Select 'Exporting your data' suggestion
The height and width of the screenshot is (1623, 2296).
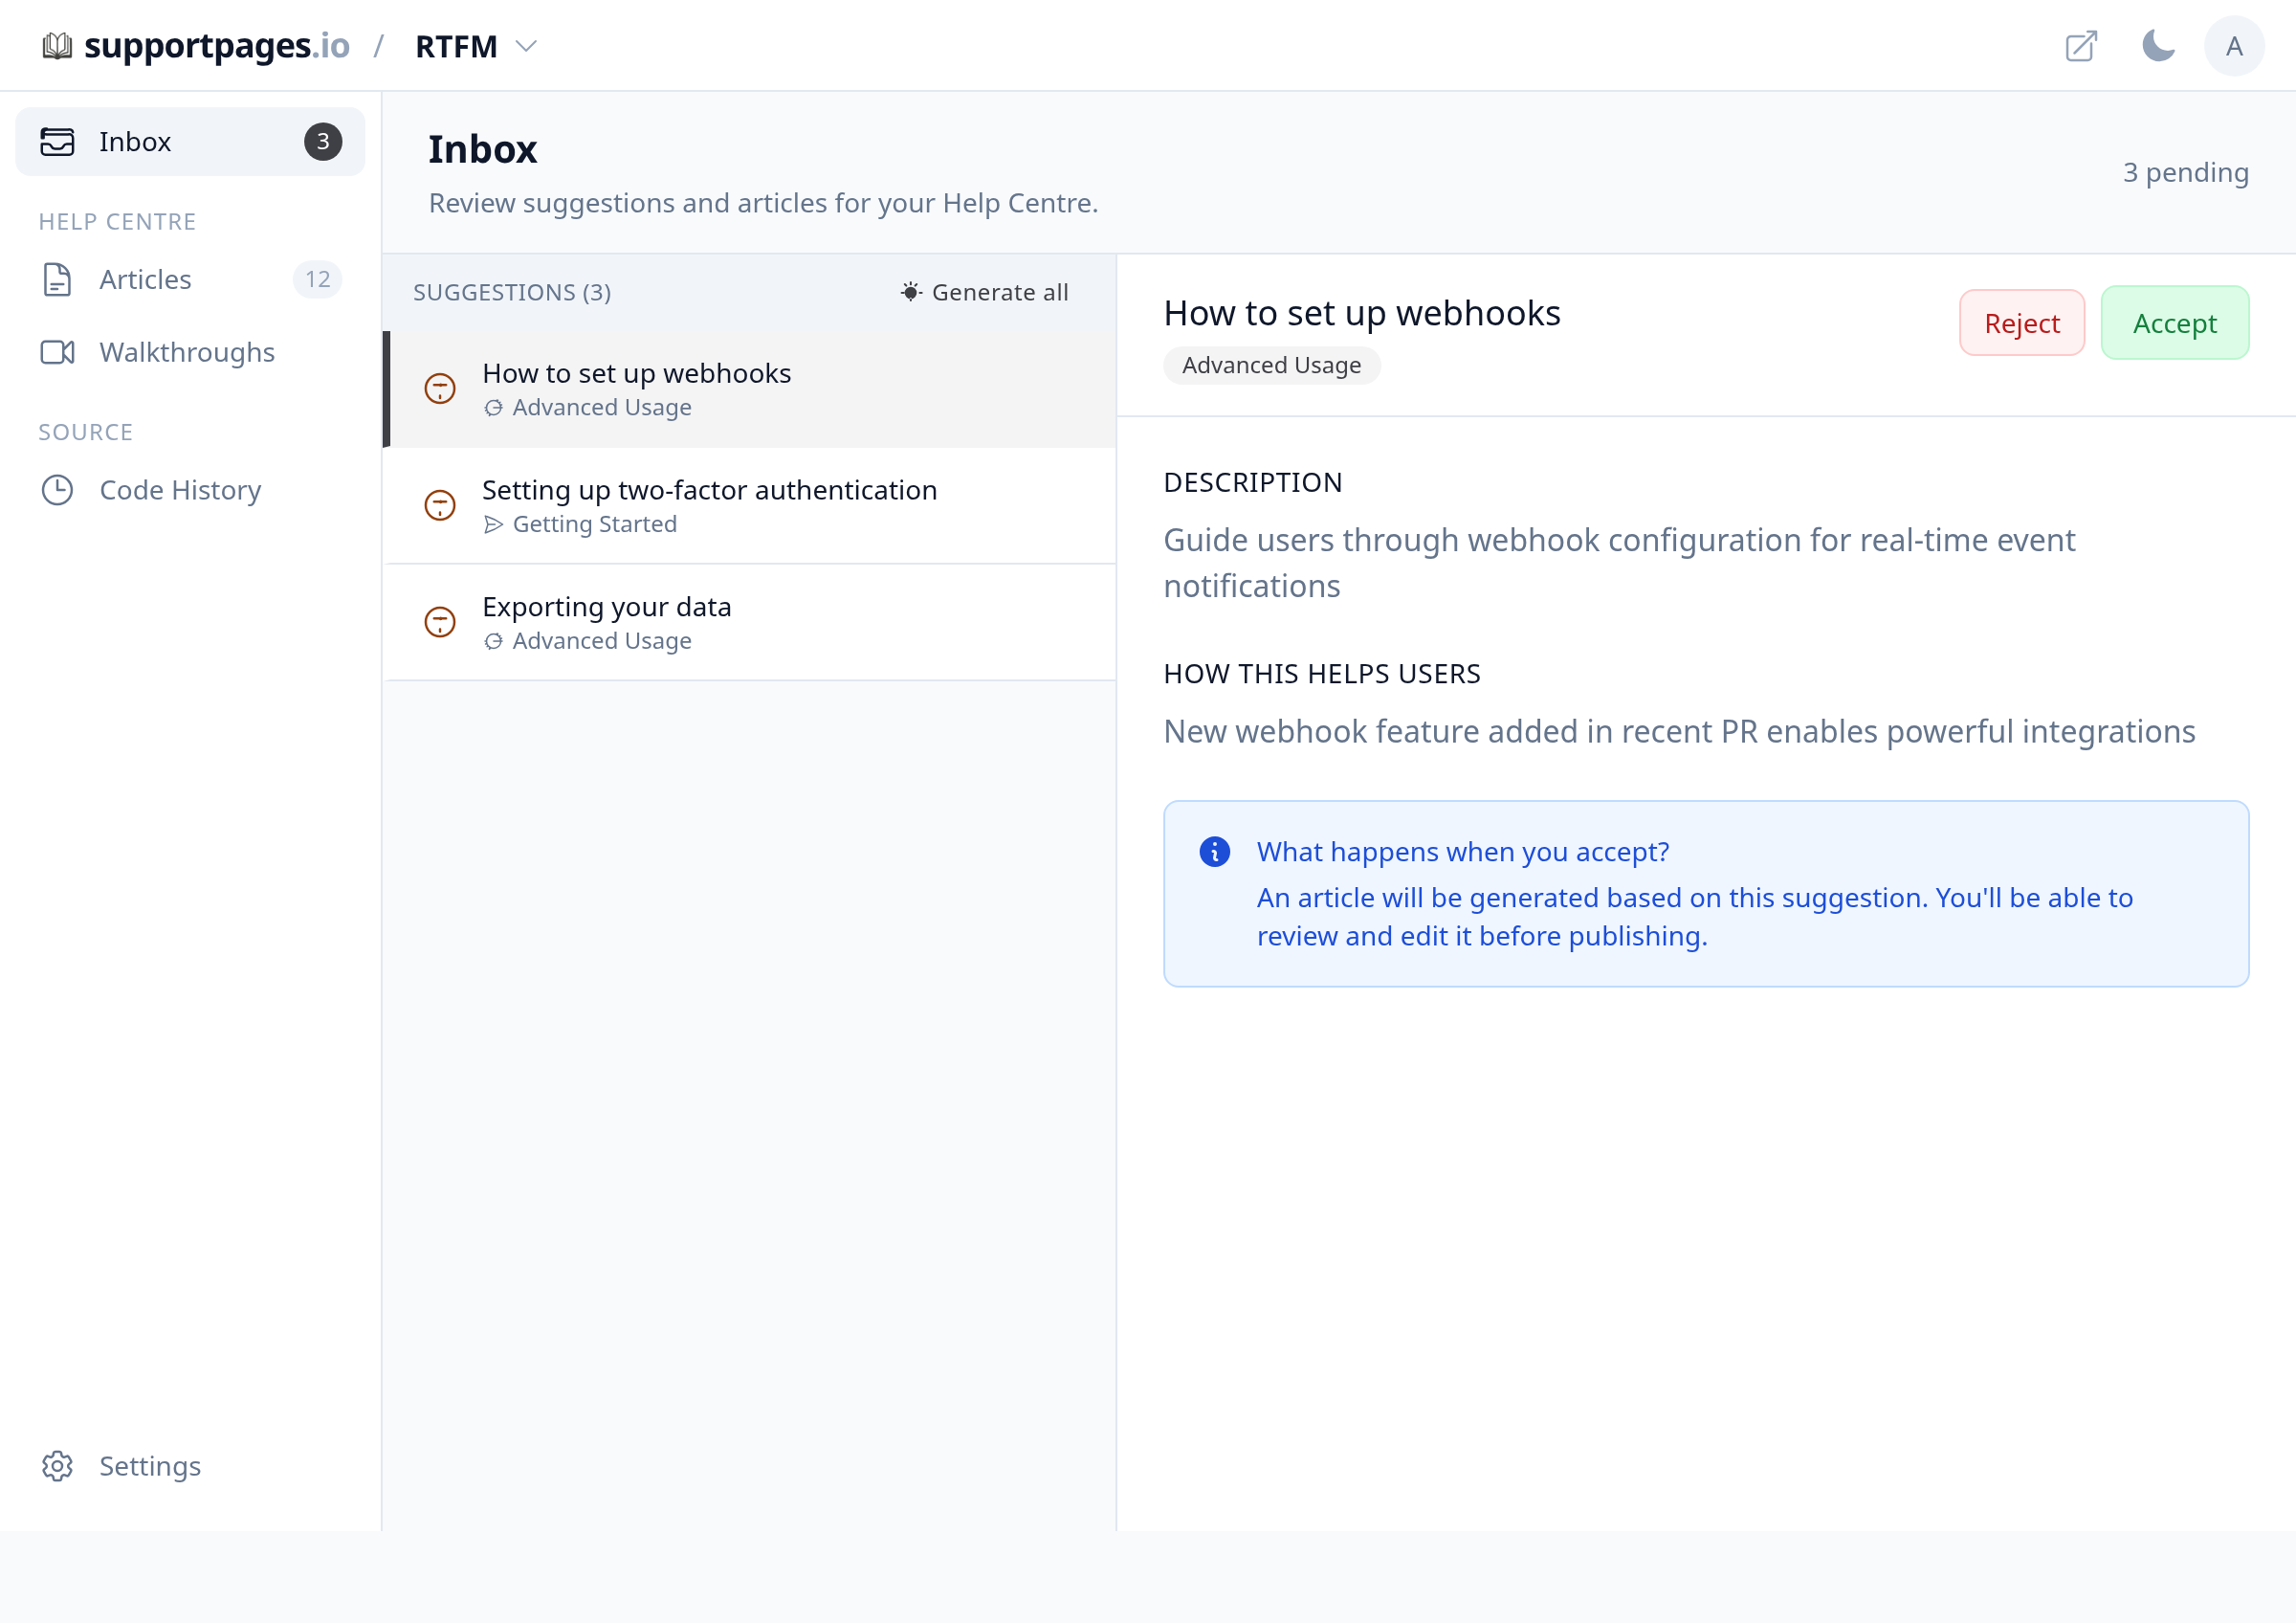pos(750,622)
